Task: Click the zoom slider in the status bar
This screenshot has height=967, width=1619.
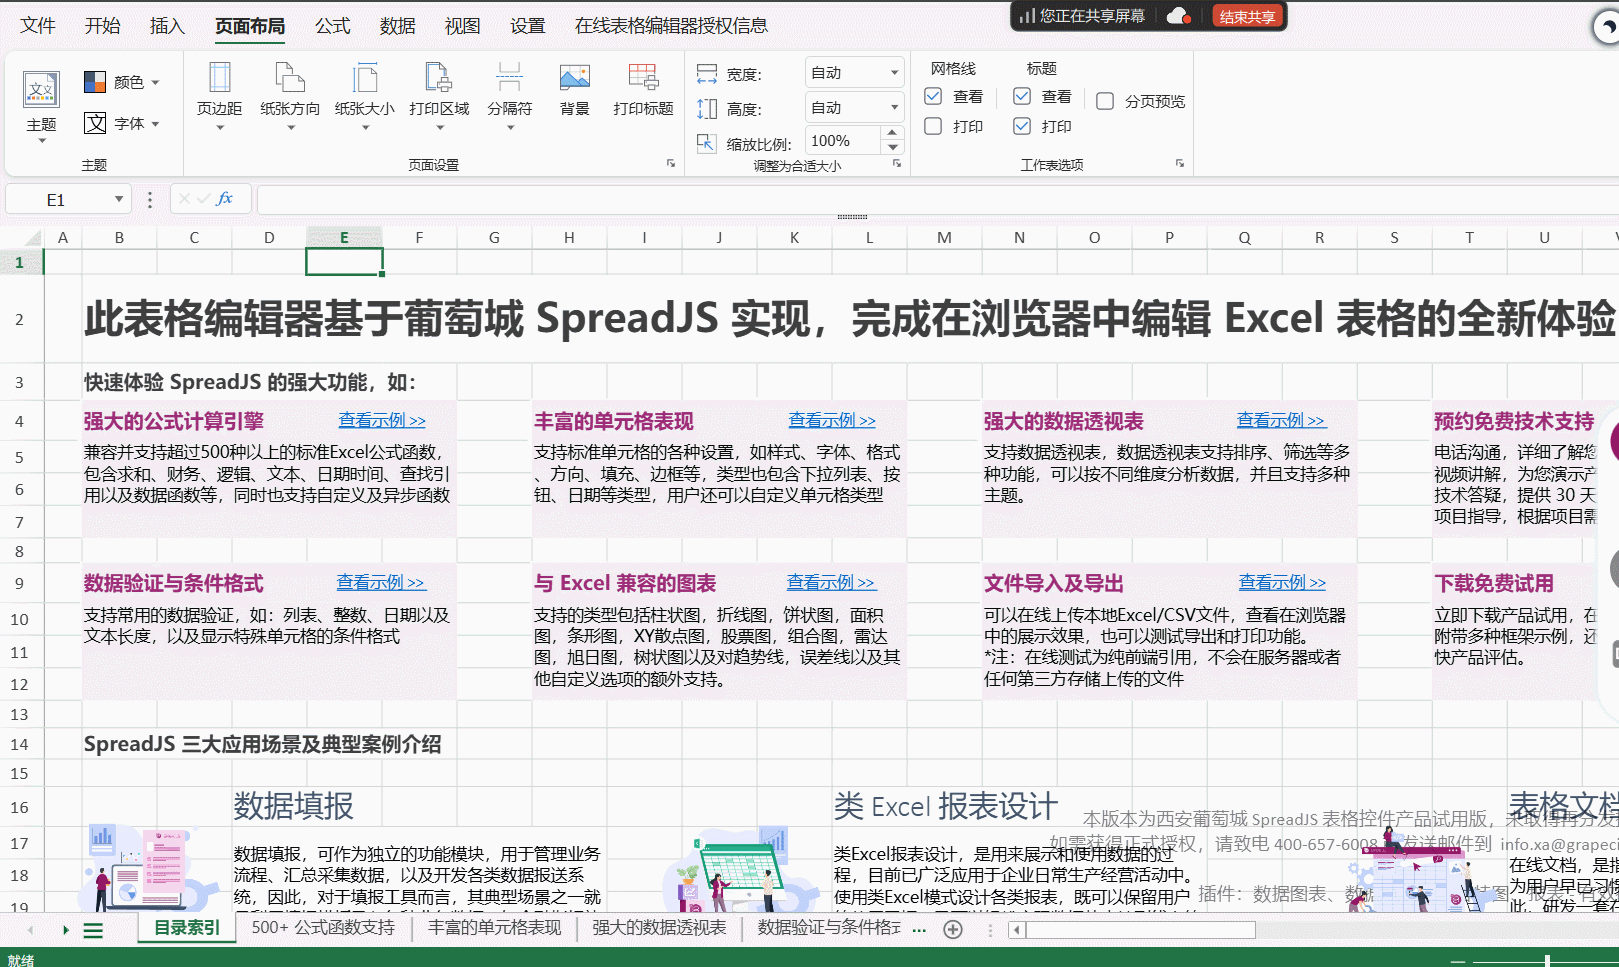Action: 1547,961
